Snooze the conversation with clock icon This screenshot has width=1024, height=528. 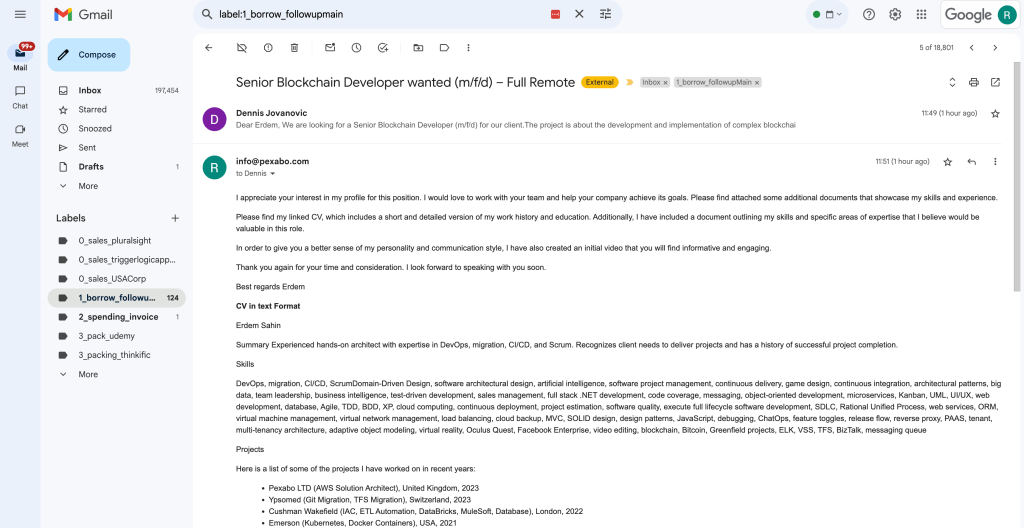[356, 48]
